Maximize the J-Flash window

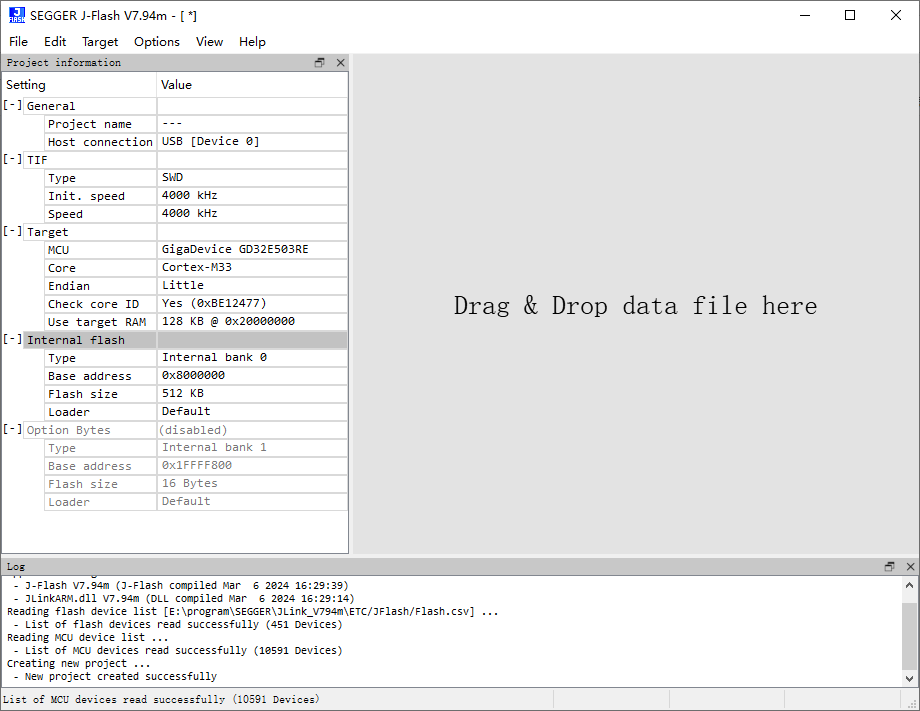tap(850, 15)
